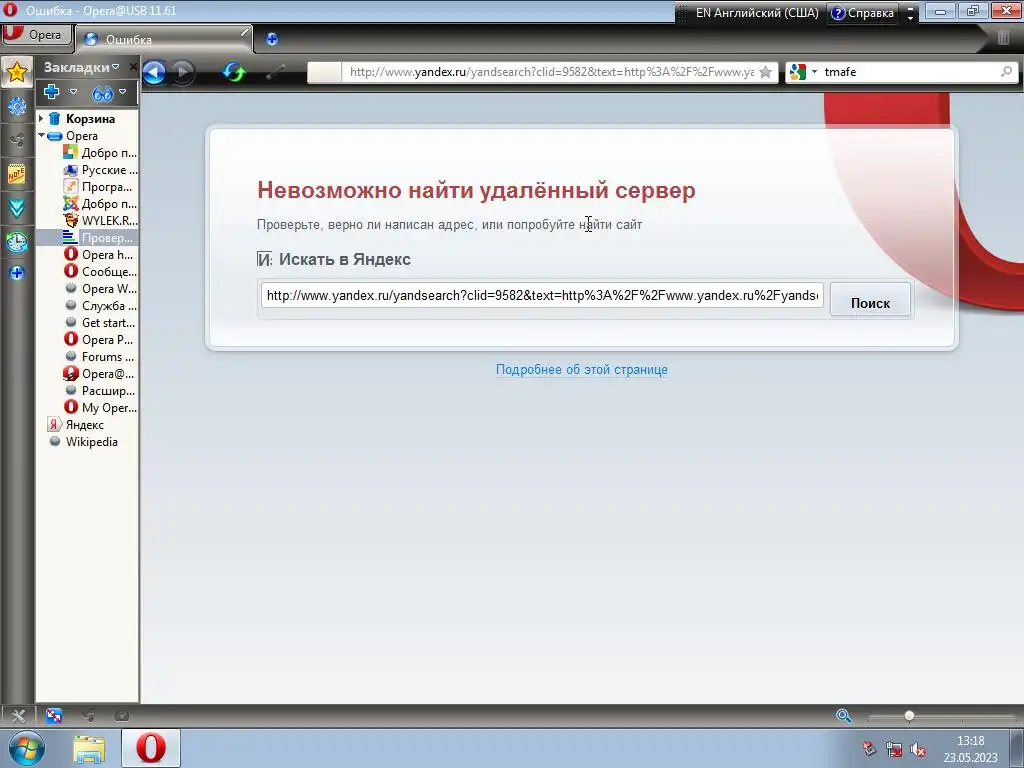This screenshot has height=768, width=1024.
Task: Open the Opera@... bookmark
Action: point(99,374)
